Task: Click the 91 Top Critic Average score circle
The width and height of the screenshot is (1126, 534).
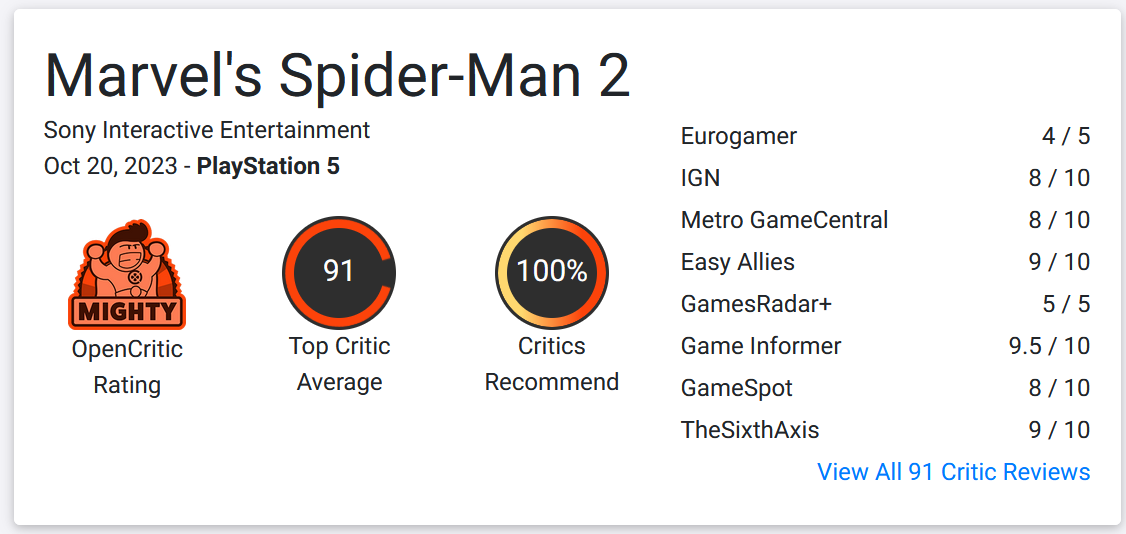Action: point(339,273)
